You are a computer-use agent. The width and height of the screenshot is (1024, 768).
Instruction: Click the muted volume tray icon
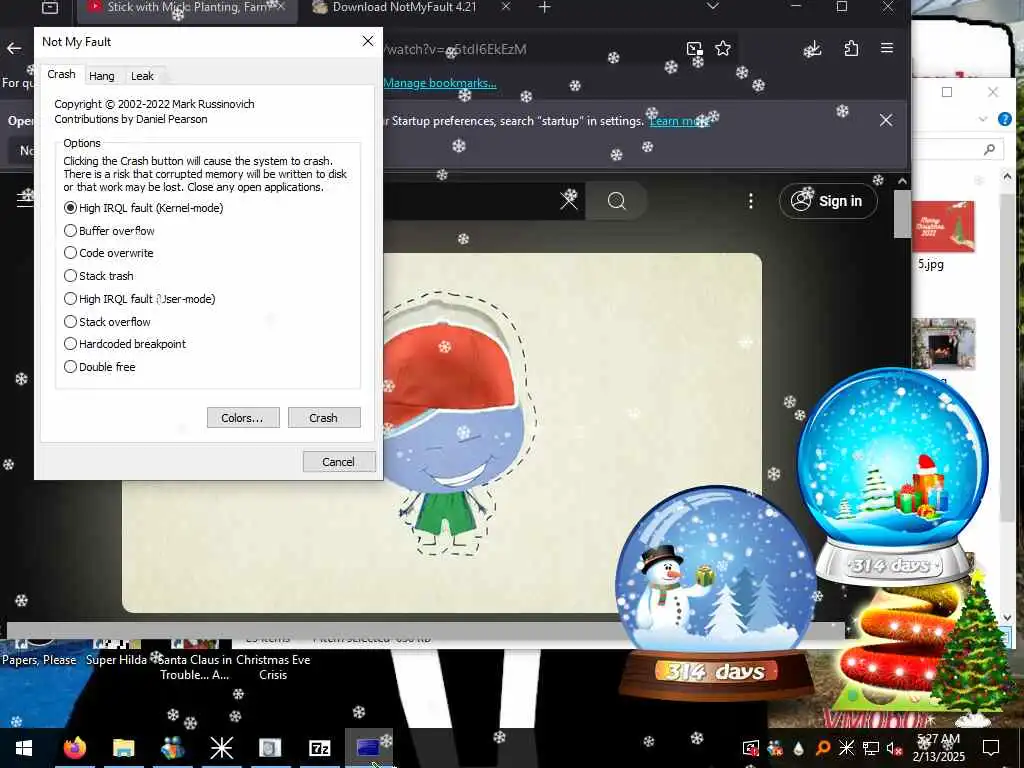[x=894, y=748]
